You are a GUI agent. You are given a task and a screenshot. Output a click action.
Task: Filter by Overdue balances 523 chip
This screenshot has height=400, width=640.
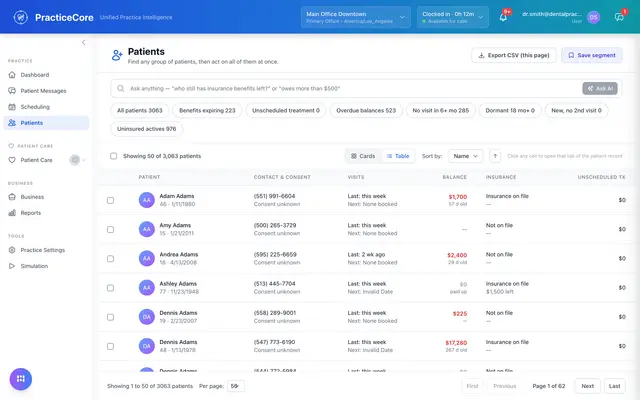366,111
